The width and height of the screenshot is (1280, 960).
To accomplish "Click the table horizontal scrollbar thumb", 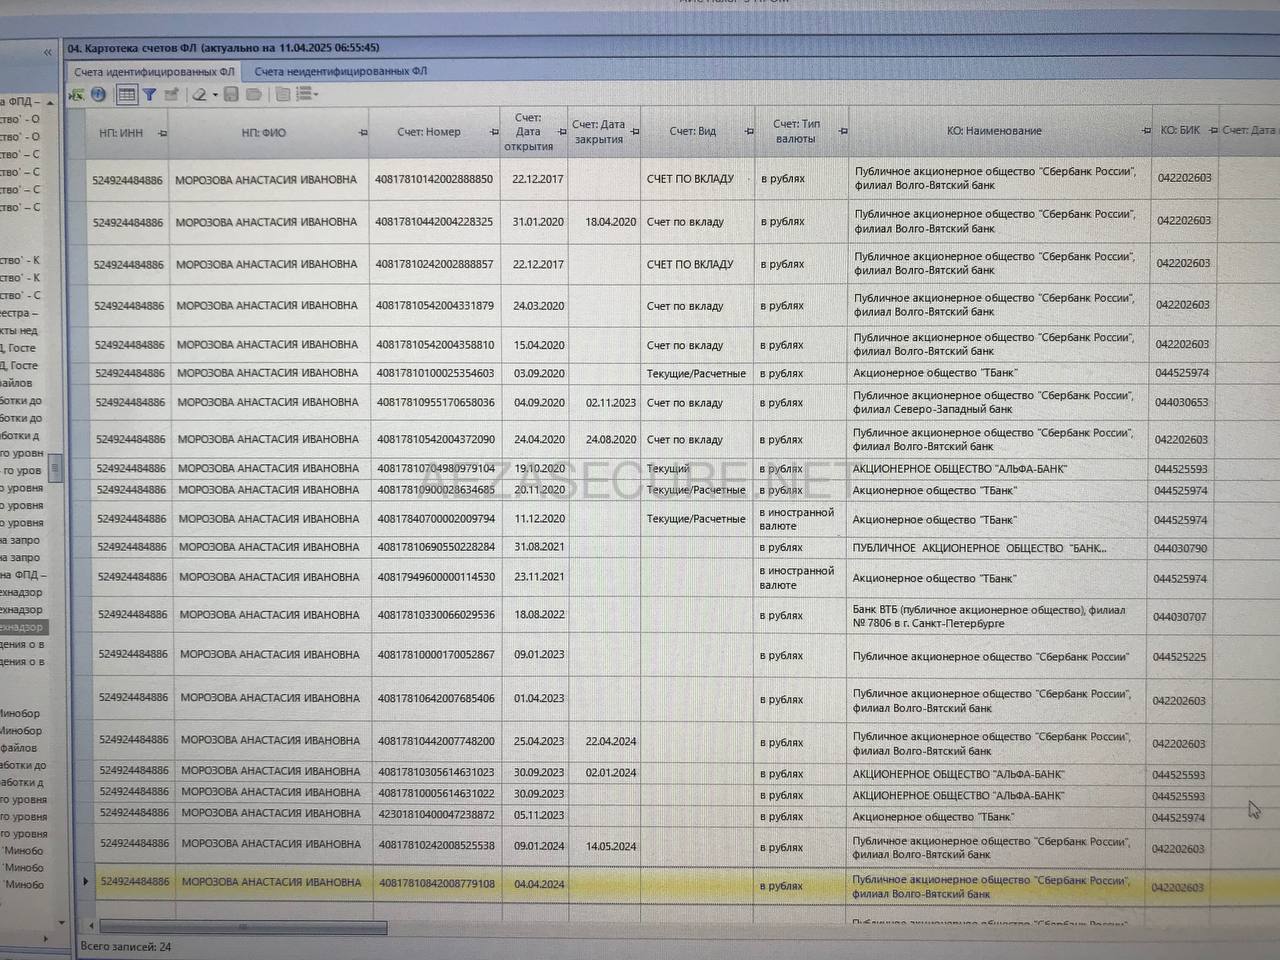I will tap(243, 927).
